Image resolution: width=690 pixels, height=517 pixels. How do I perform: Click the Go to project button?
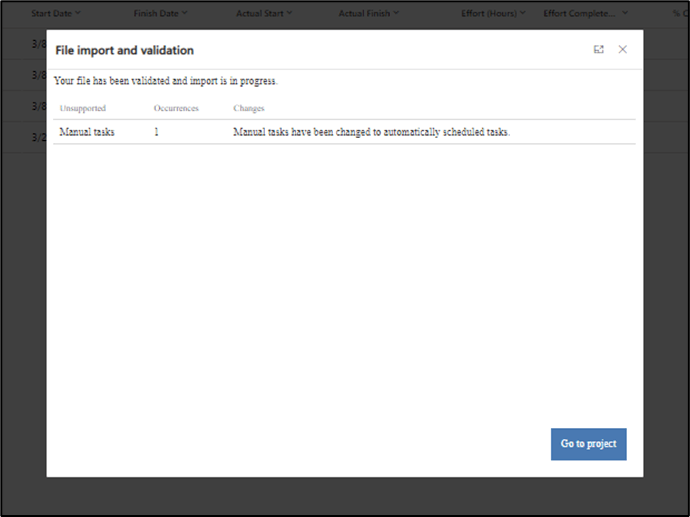pos(588,444)
